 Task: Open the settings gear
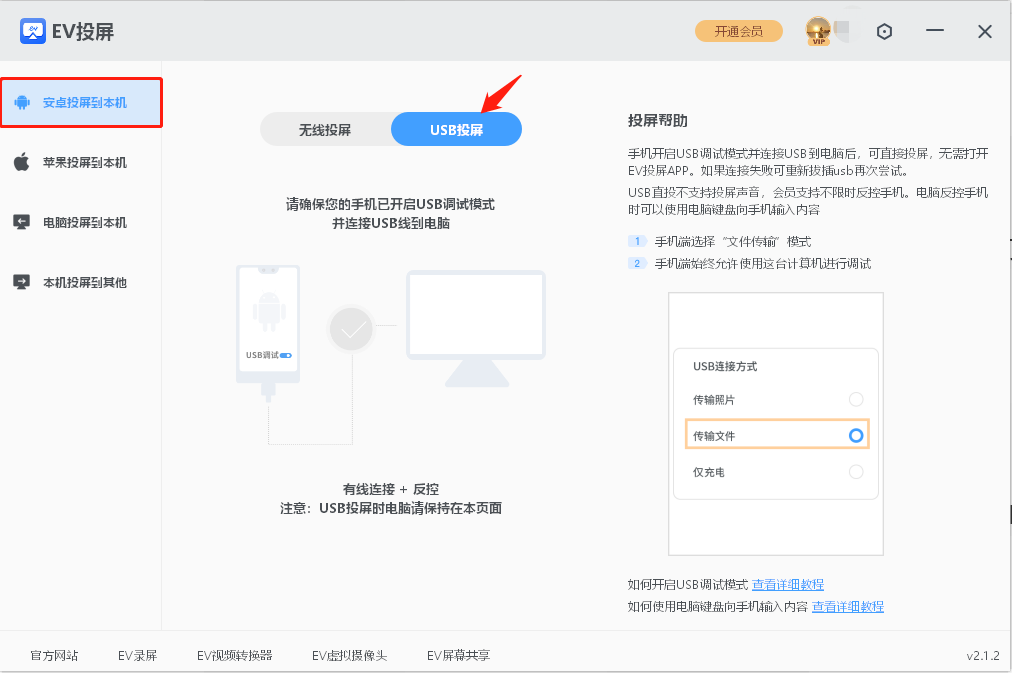[x=884, y=31]
